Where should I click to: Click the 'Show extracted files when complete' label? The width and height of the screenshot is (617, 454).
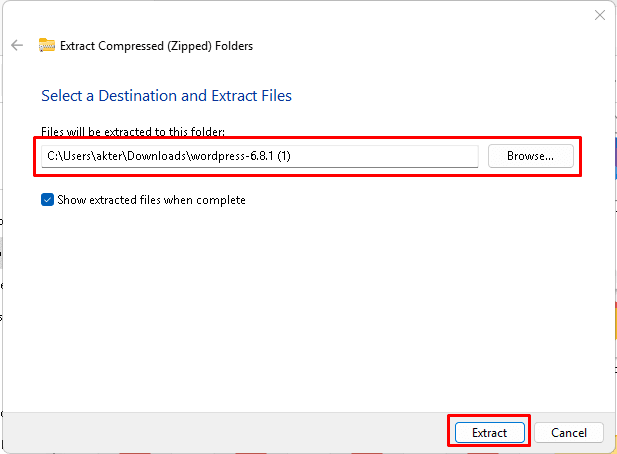pos(151,200)
